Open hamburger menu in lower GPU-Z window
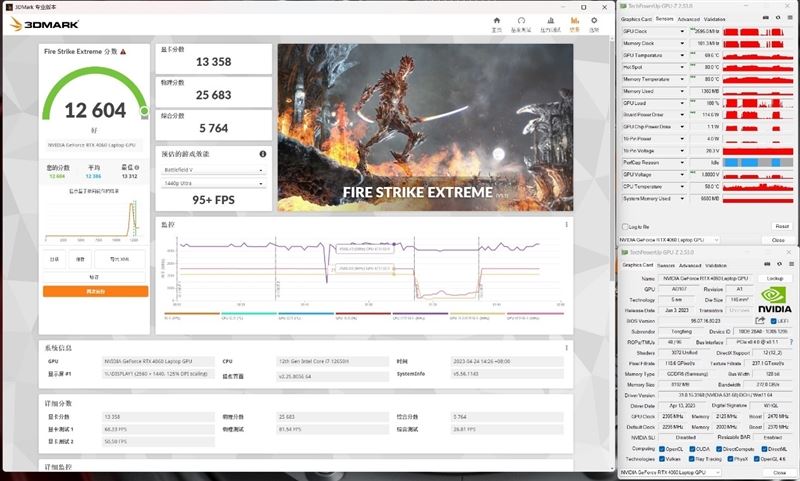Viewport: 800px width, 481px height. point(791,264)
